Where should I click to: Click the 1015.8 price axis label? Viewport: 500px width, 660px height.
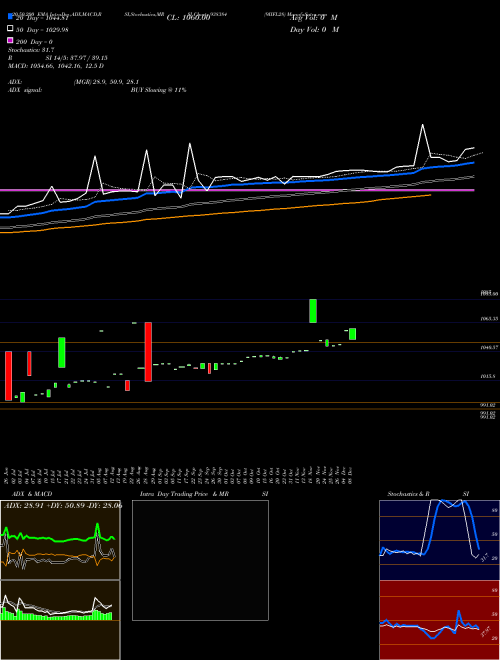489,376
